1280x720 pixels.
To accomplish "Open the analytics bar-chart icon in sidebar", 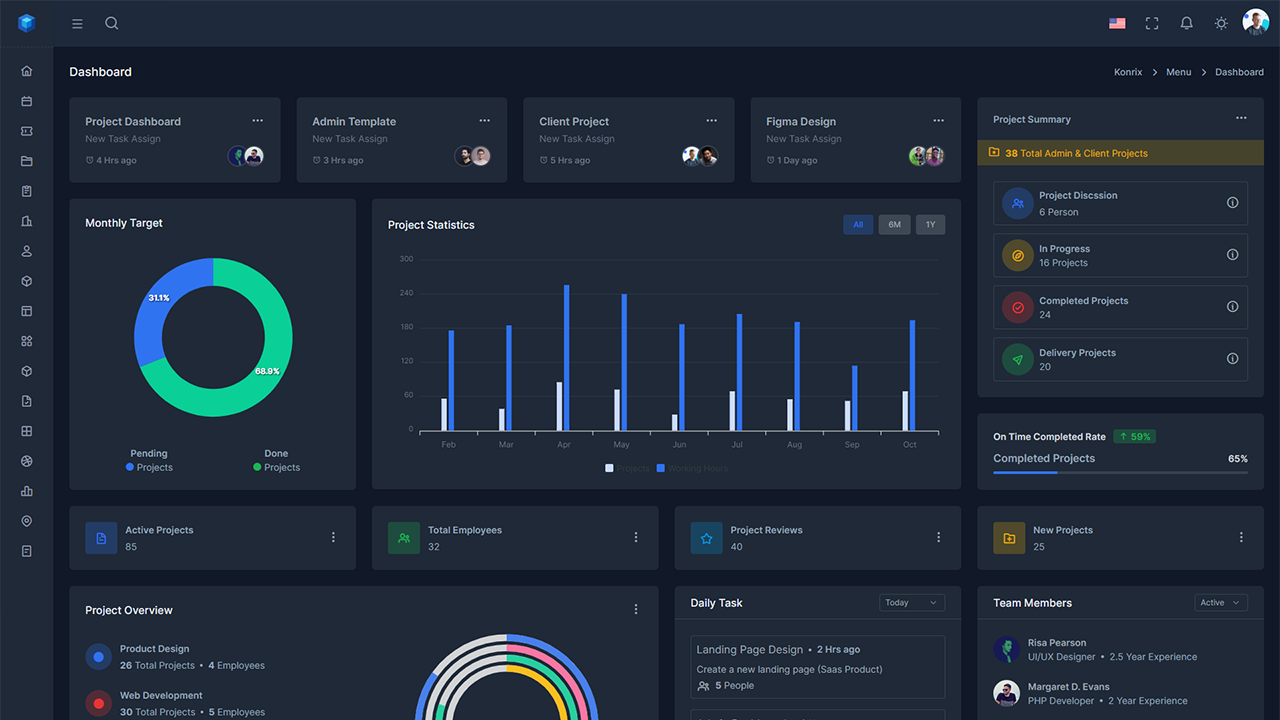I will pyautogui.click(x=26, y=491).
